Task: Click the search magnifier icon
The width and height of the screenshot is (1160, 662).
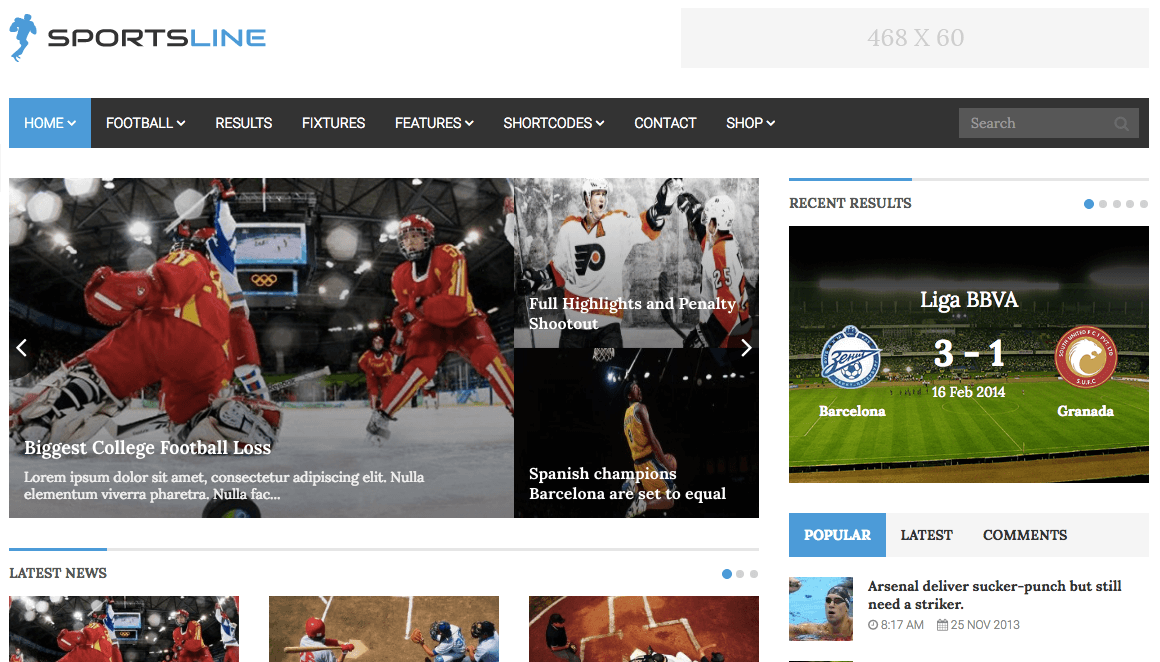Action: 1122,124
